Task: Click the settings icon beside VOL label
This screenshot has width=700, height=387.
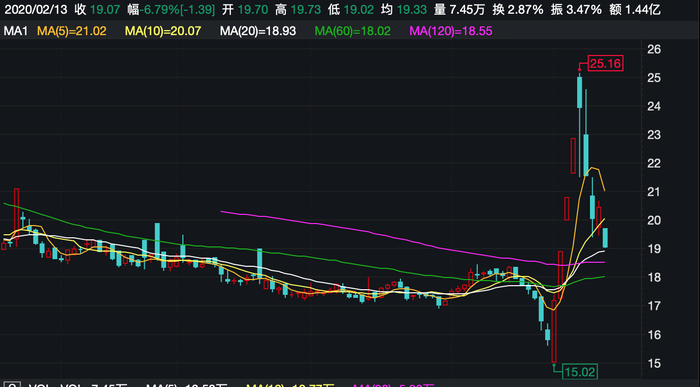Action: (12, 384)
